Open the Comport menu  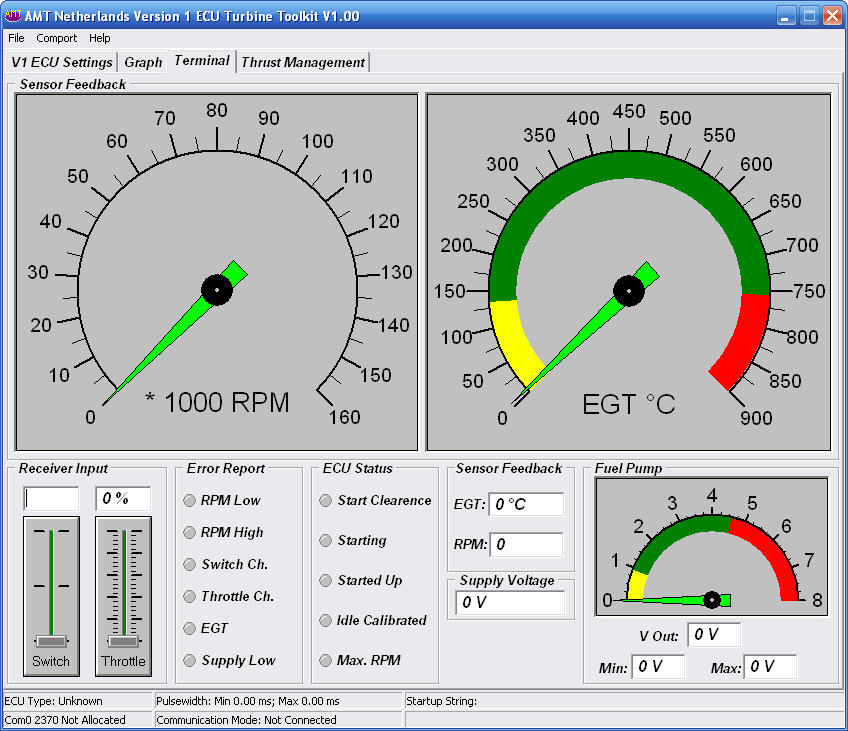[57, 38]
